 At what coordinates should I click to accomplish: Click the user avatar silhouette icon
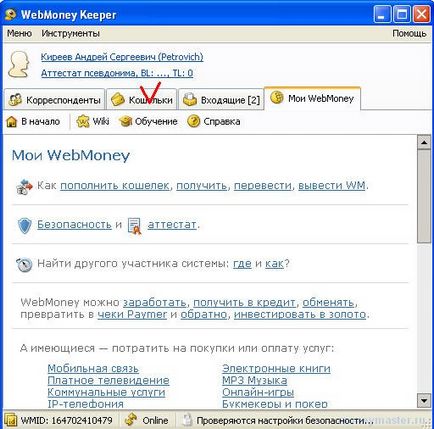19,64
